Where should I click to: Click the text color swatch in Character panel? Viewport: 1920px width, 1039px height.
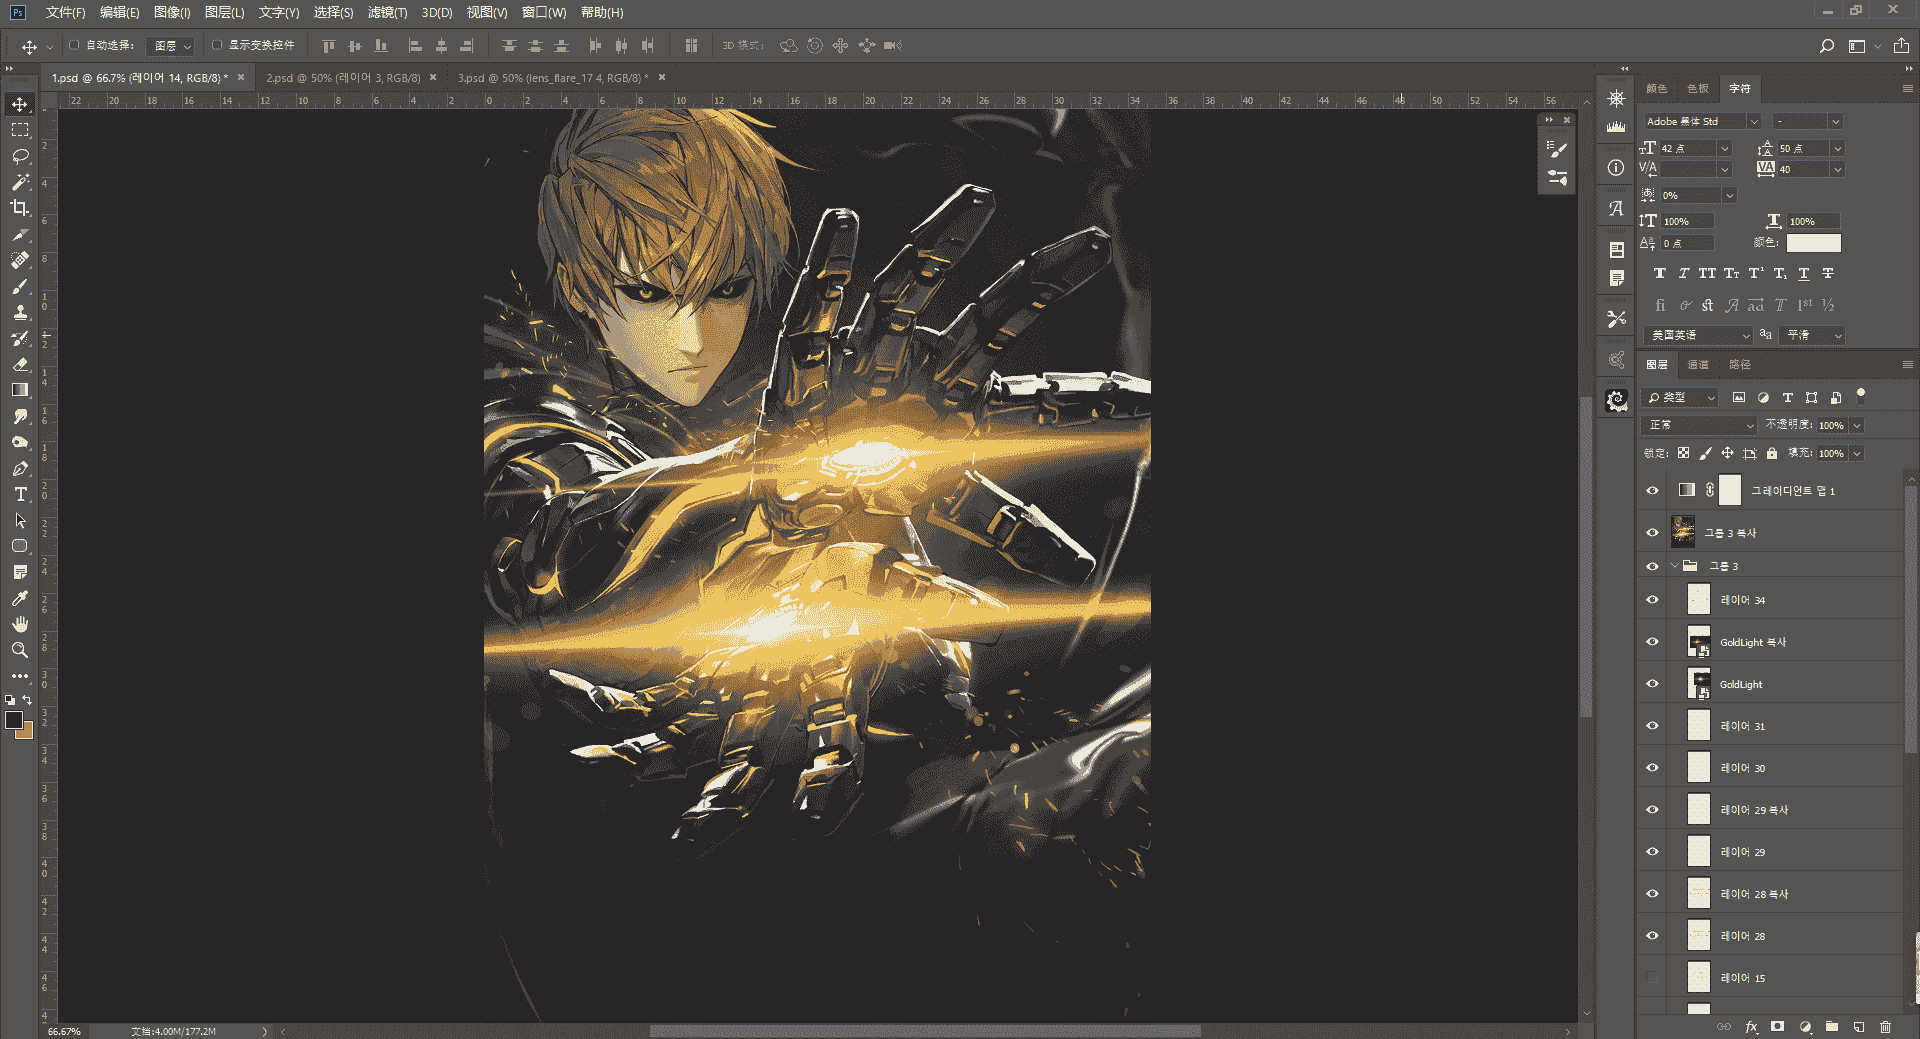pos(1813,243)
